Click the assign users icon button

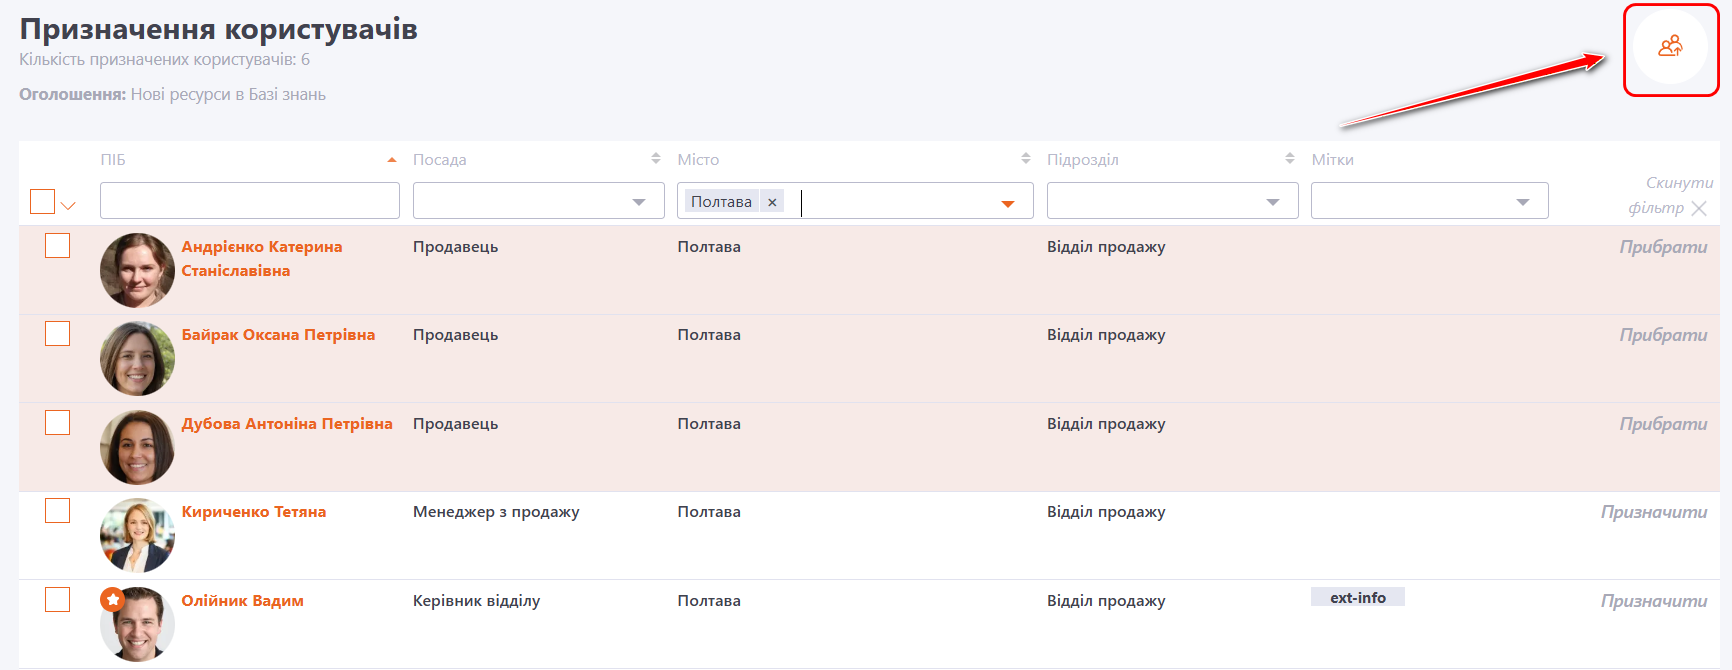point(1670,47)
